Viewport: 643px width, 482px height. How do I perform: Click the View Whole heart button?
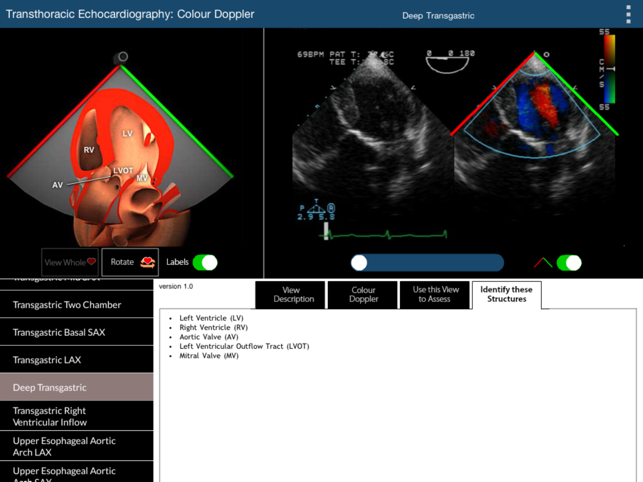point(70,262)
